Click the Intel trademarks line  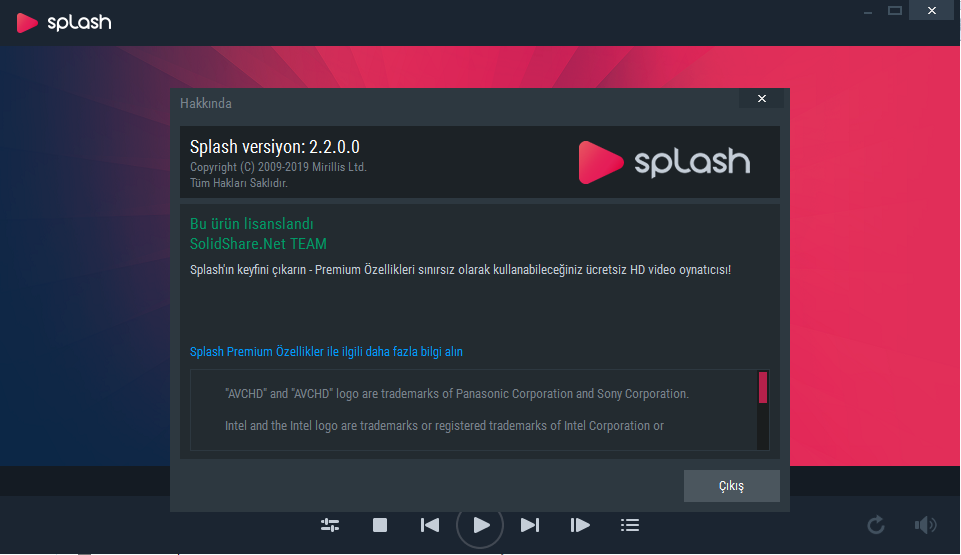click(444, 426)
